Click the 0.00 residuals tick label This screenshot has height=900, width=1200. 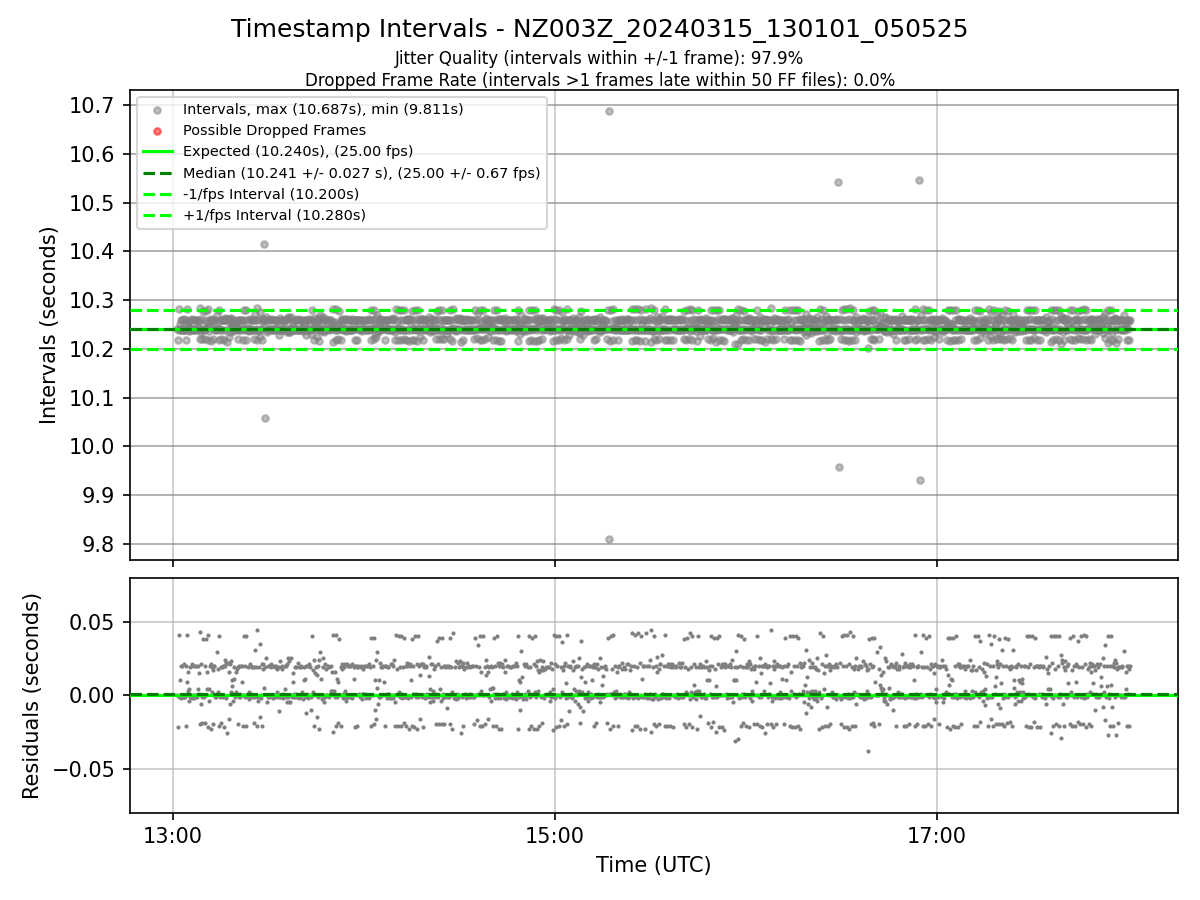(92, 696)
